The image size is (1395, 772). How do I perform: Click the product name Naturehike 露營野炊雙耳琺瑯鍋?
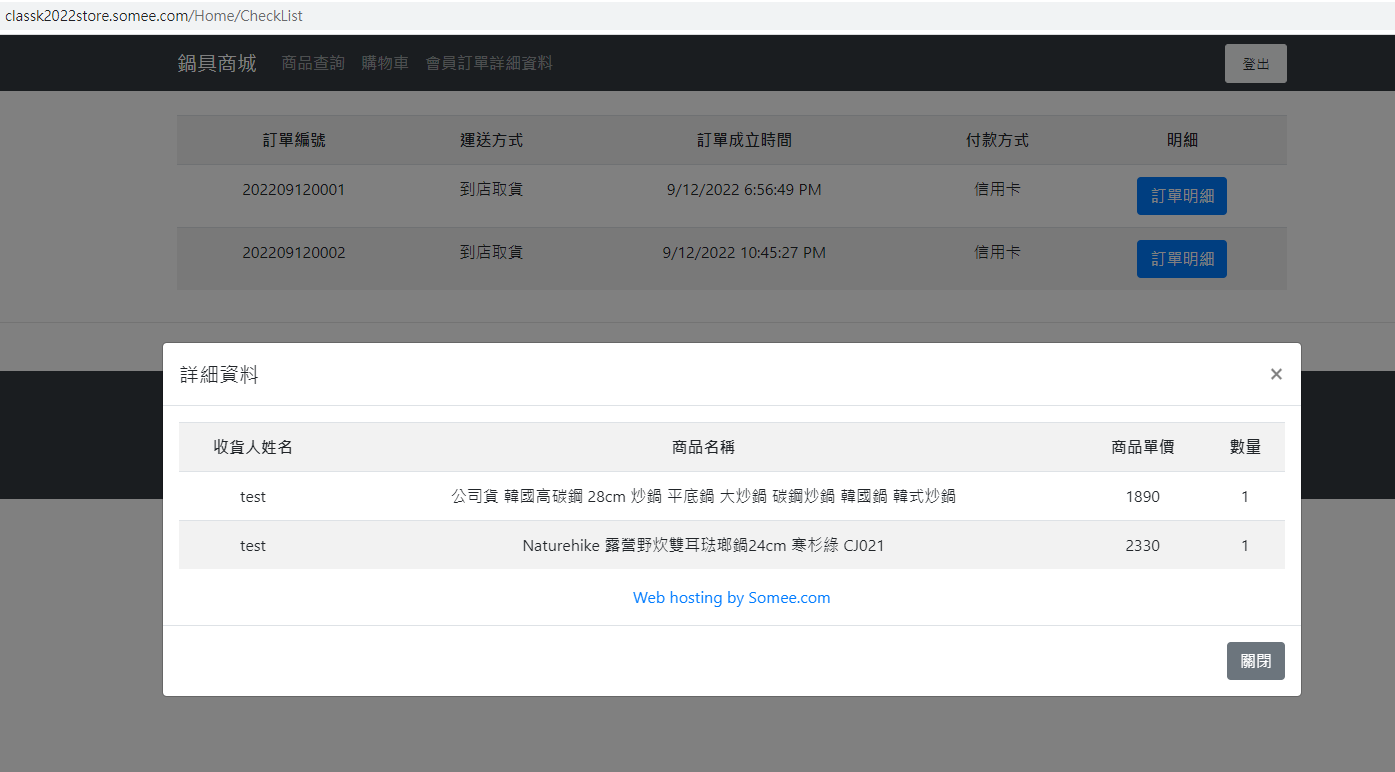pyautogui.click(x=704, y=546)
